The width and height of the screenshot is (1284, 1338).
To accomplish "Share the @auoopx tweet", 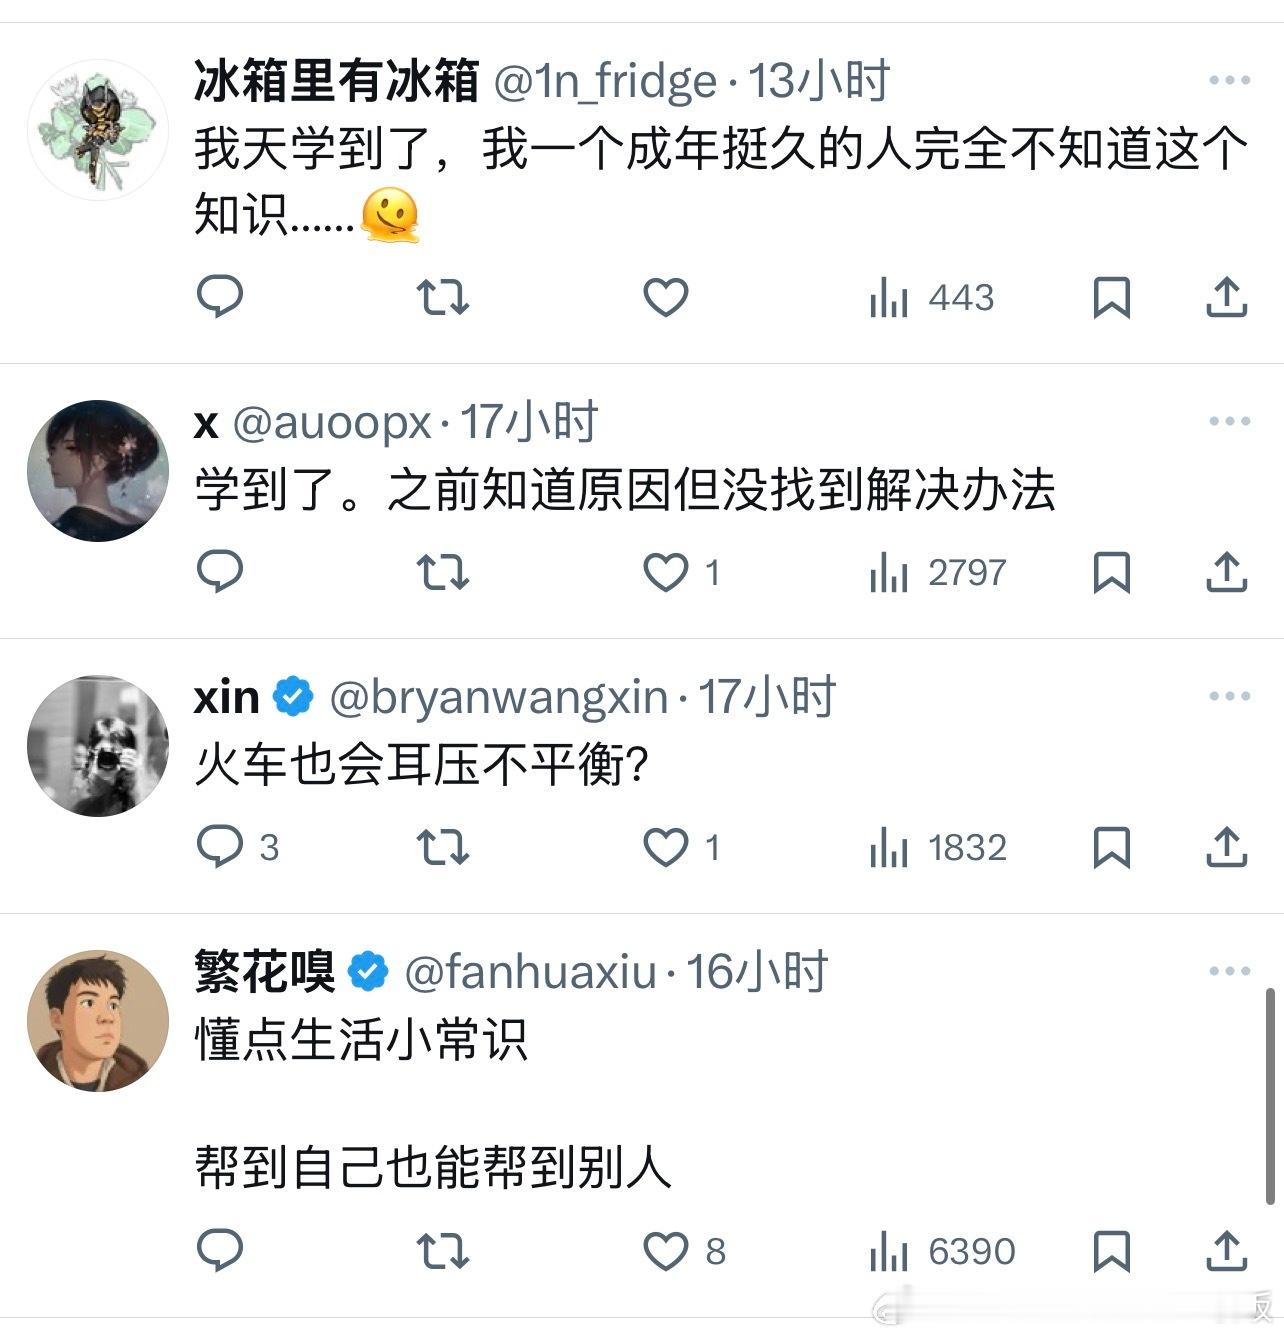I will click(1226, 572).
